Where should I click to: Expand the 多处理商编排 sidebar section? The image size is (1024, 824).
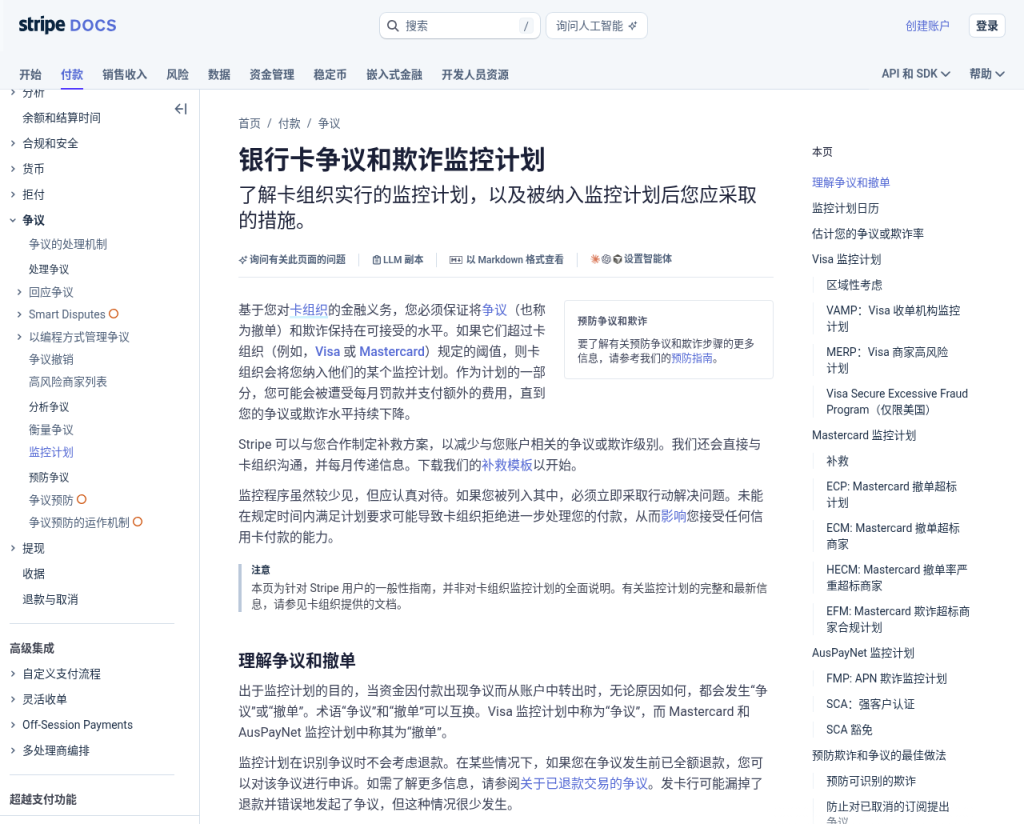click(12, 751)
